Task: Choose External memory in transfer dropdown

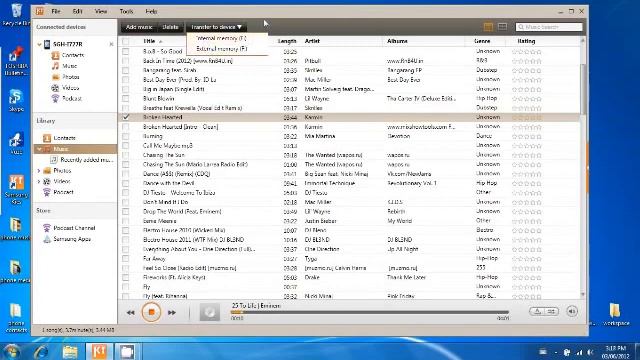Action: 222,49
